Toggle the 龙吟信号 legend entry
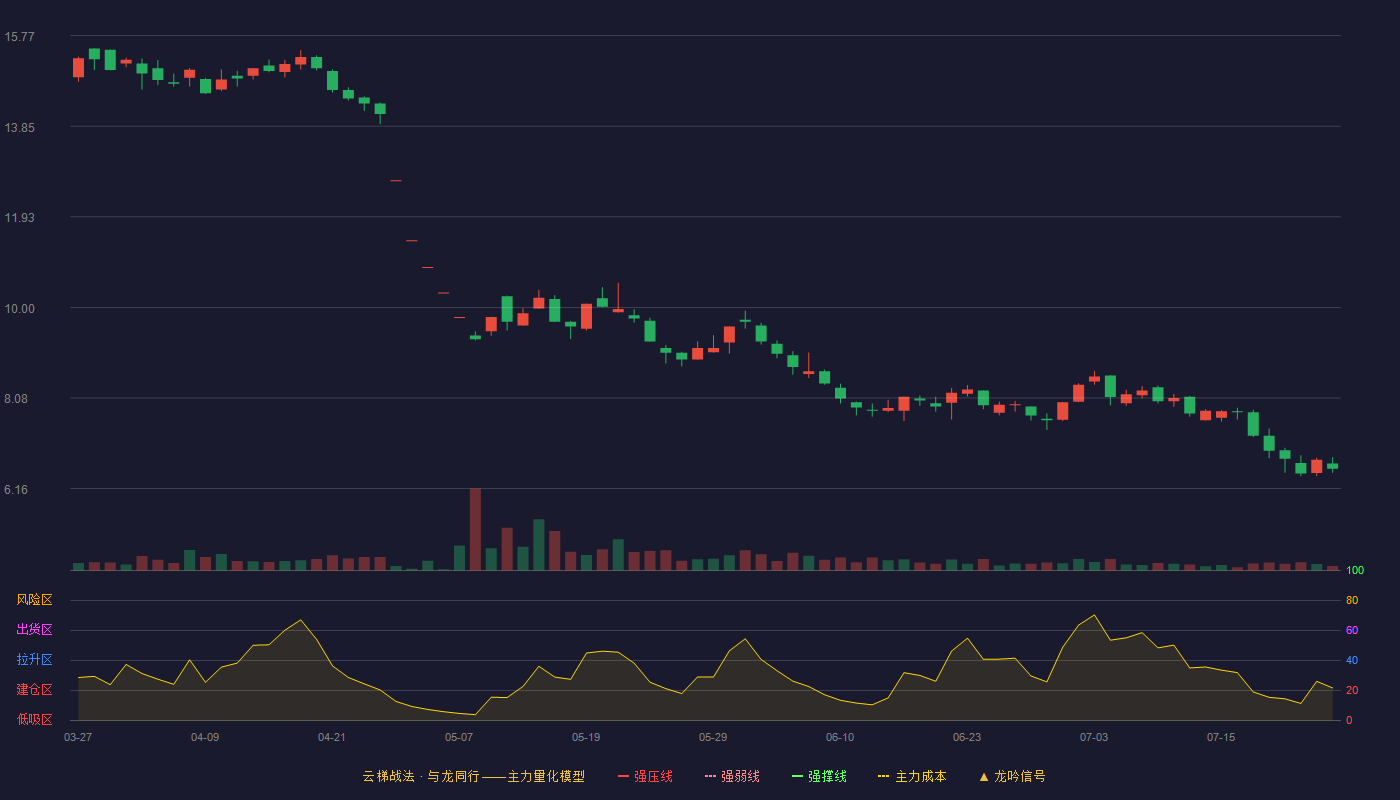Image resolution: width=1400 pixels, height=800 pixels. (1012, 776)
